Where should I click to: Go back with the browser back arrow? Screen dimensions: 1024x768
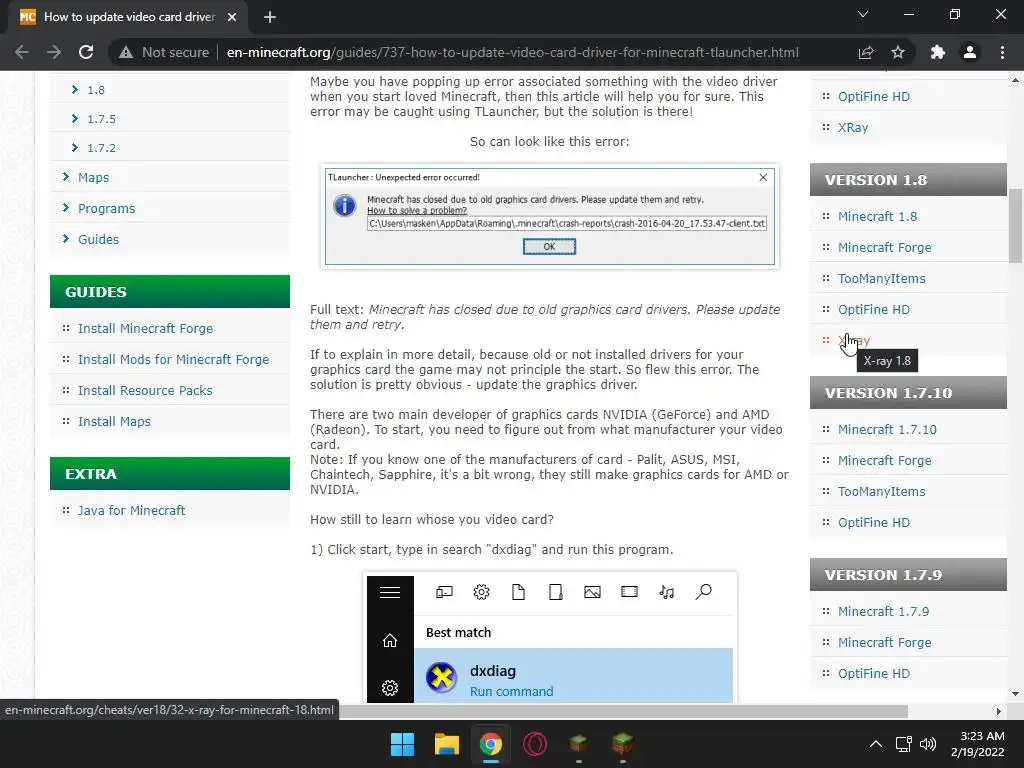click(x=22, y=52)
